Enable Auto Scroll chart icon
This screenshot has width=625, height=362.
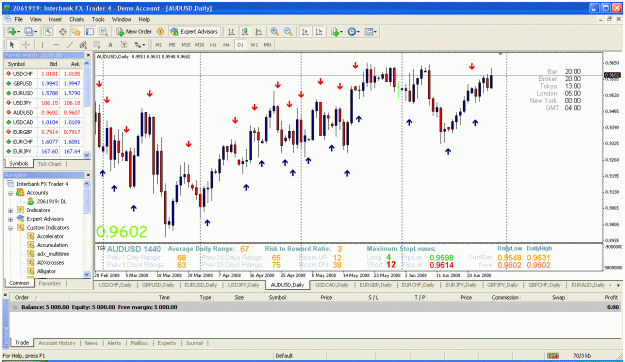click(x=305, y=31)
